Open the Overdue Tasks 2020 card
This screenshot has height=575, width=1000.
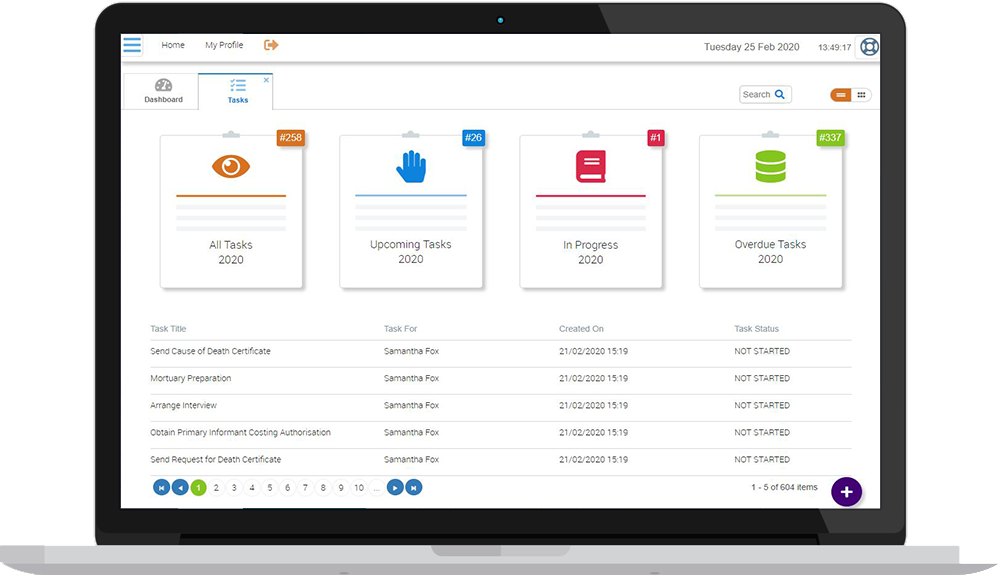(x=770, y=212)
